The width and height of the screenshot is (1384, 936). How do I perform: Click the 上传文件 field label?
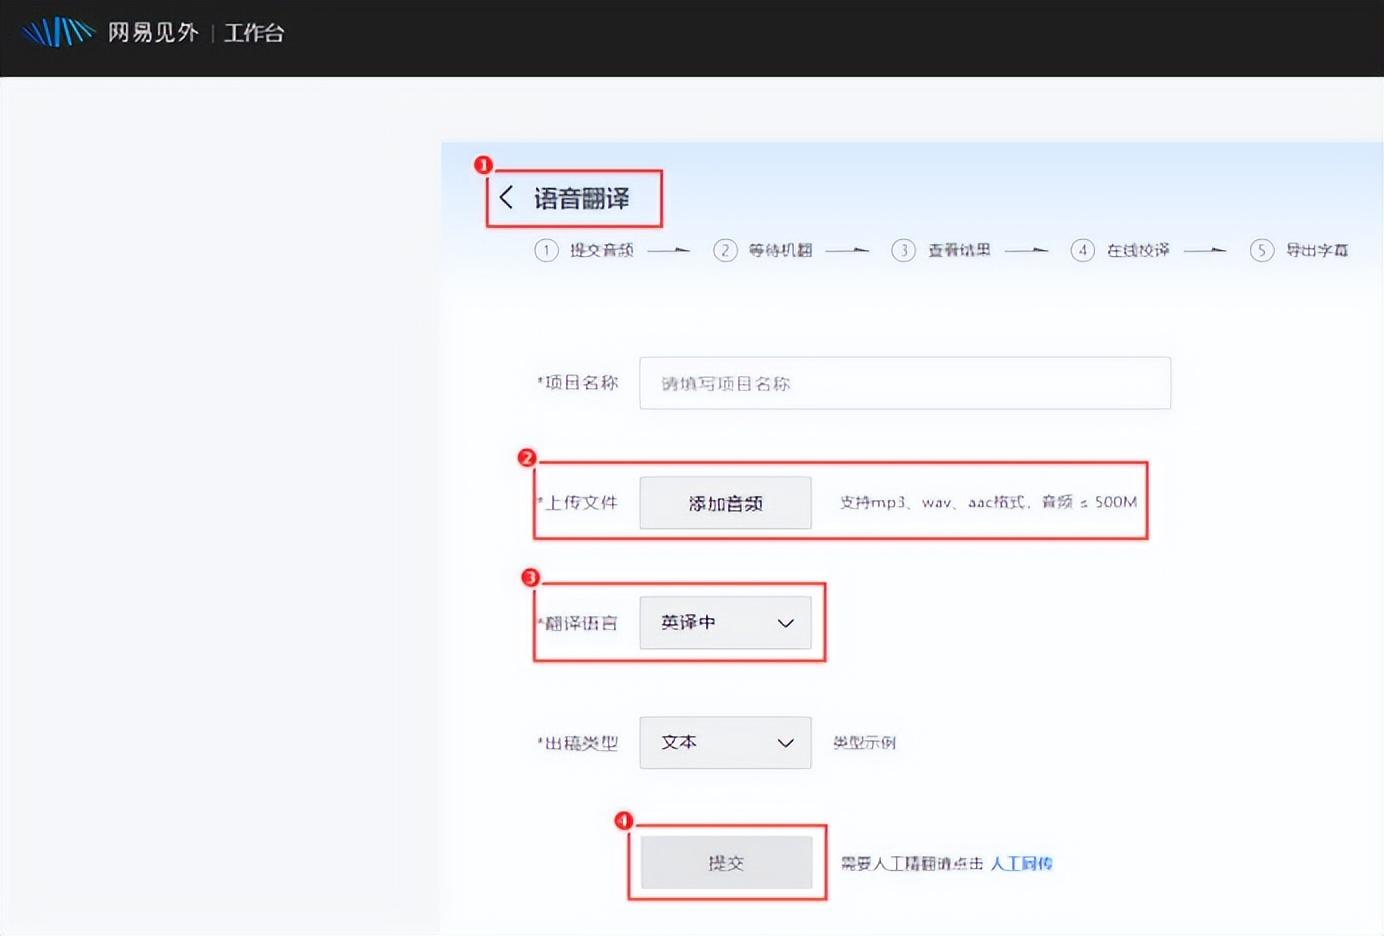tap(578, 503)
